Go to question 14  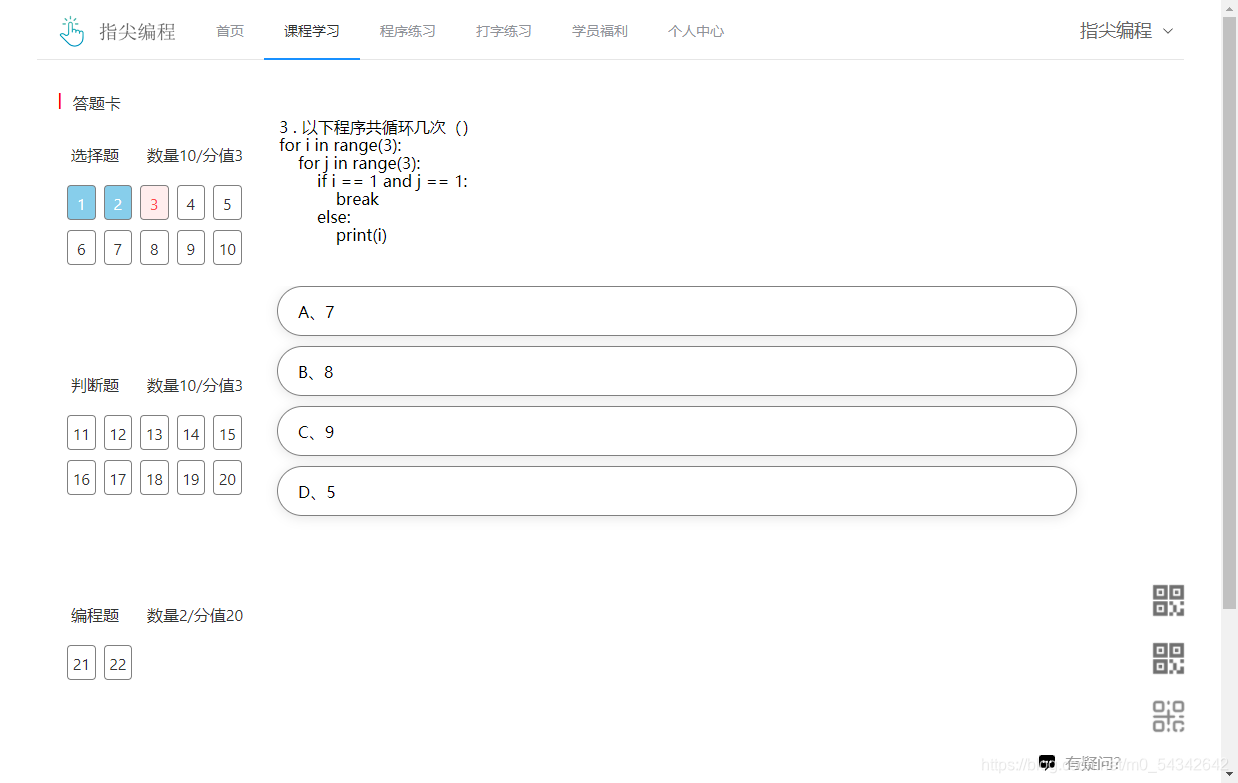click(x=191, y=433)
